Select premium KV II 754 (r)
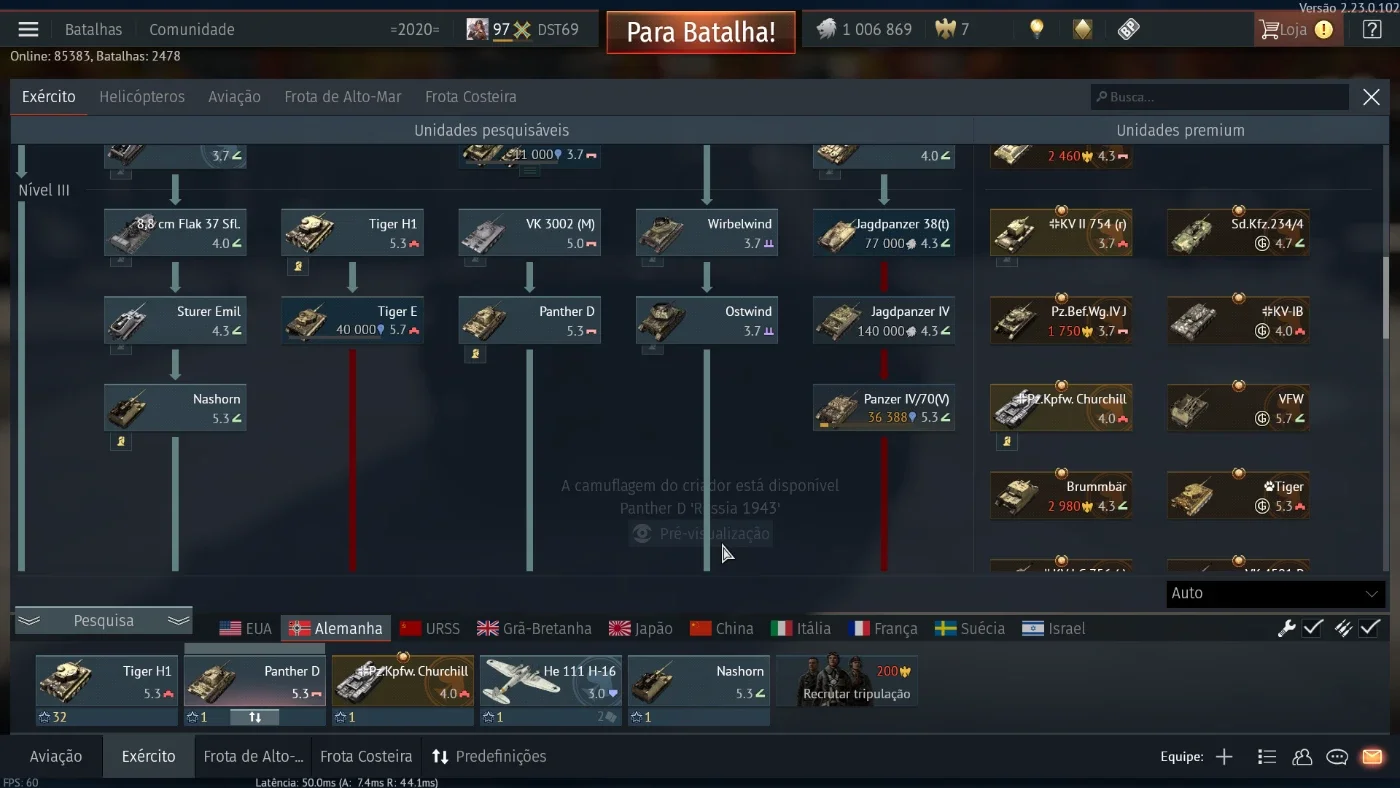Image resolution: width=1400 pixels, height=788 pixels. 1061,233
